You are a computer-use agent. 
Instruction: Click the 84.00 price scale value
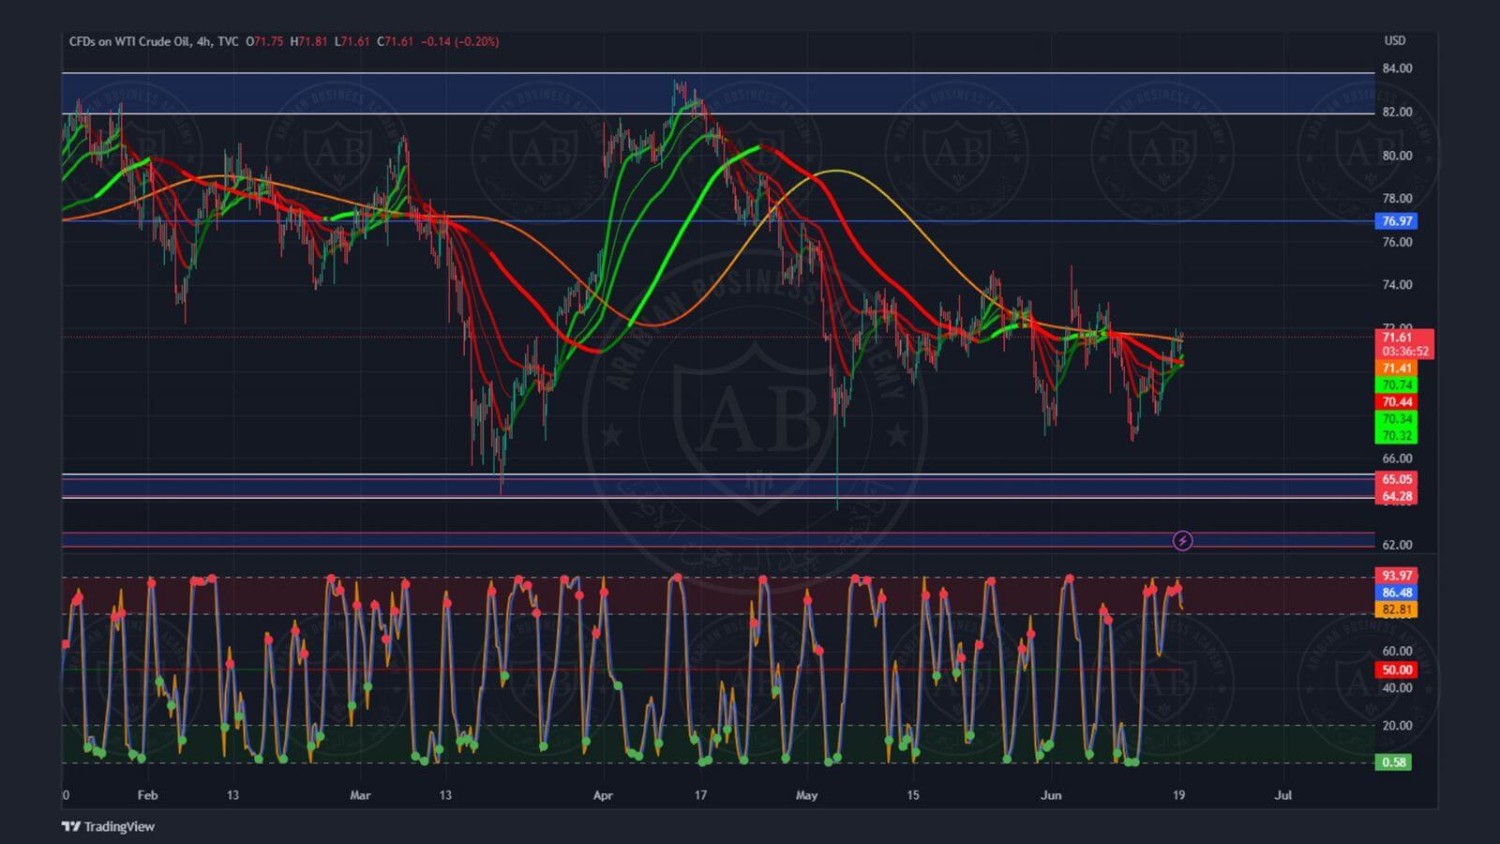click(1397, 69)
